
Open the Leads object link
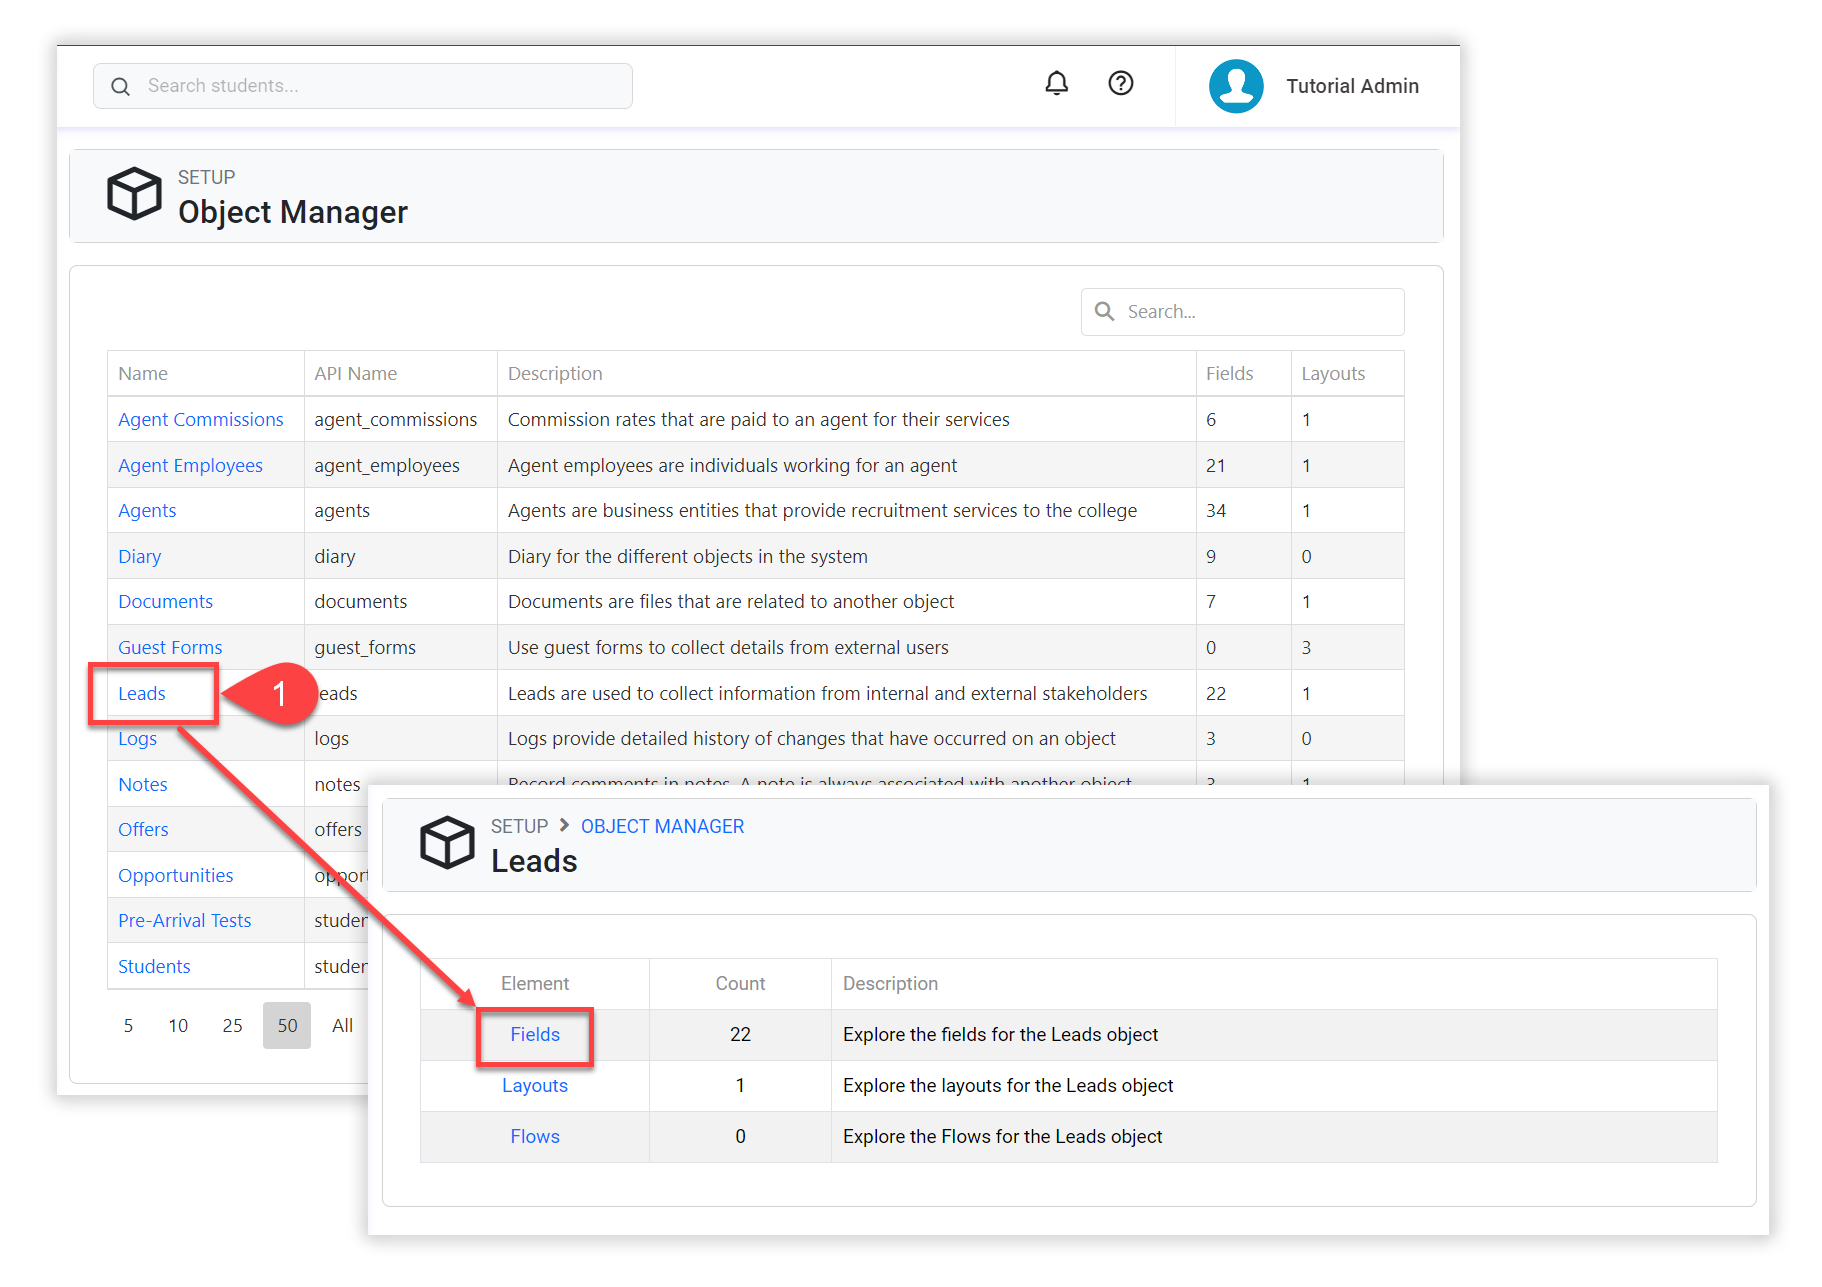click(x=142, y=694)
